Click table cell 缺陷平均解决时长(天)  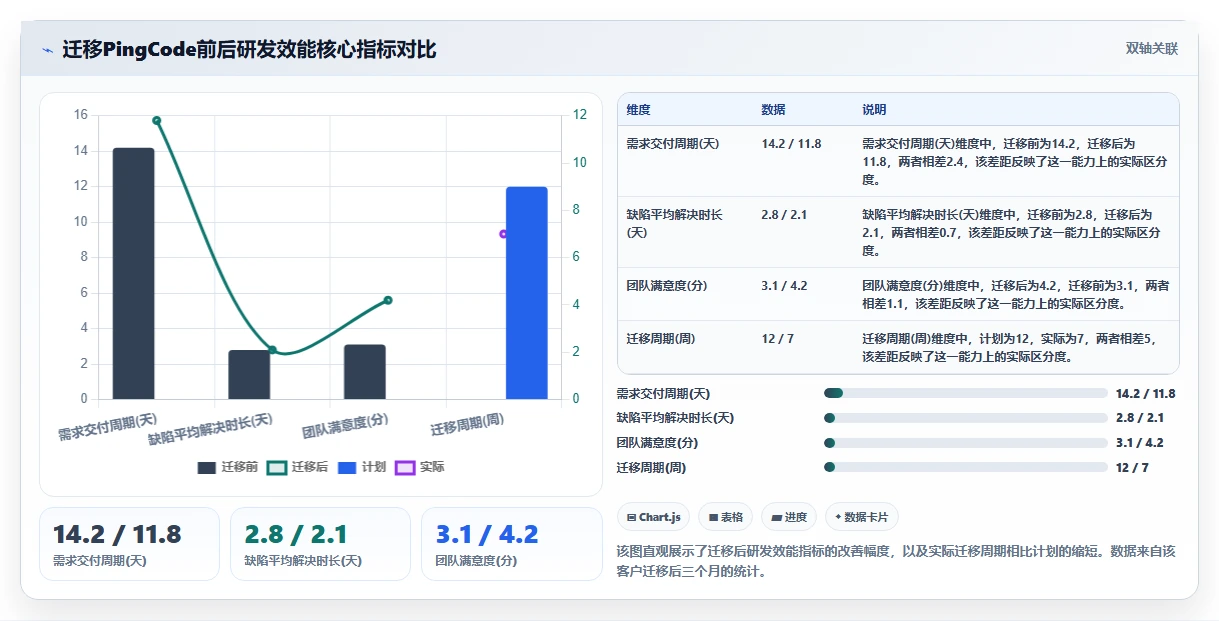pos(675,223)
